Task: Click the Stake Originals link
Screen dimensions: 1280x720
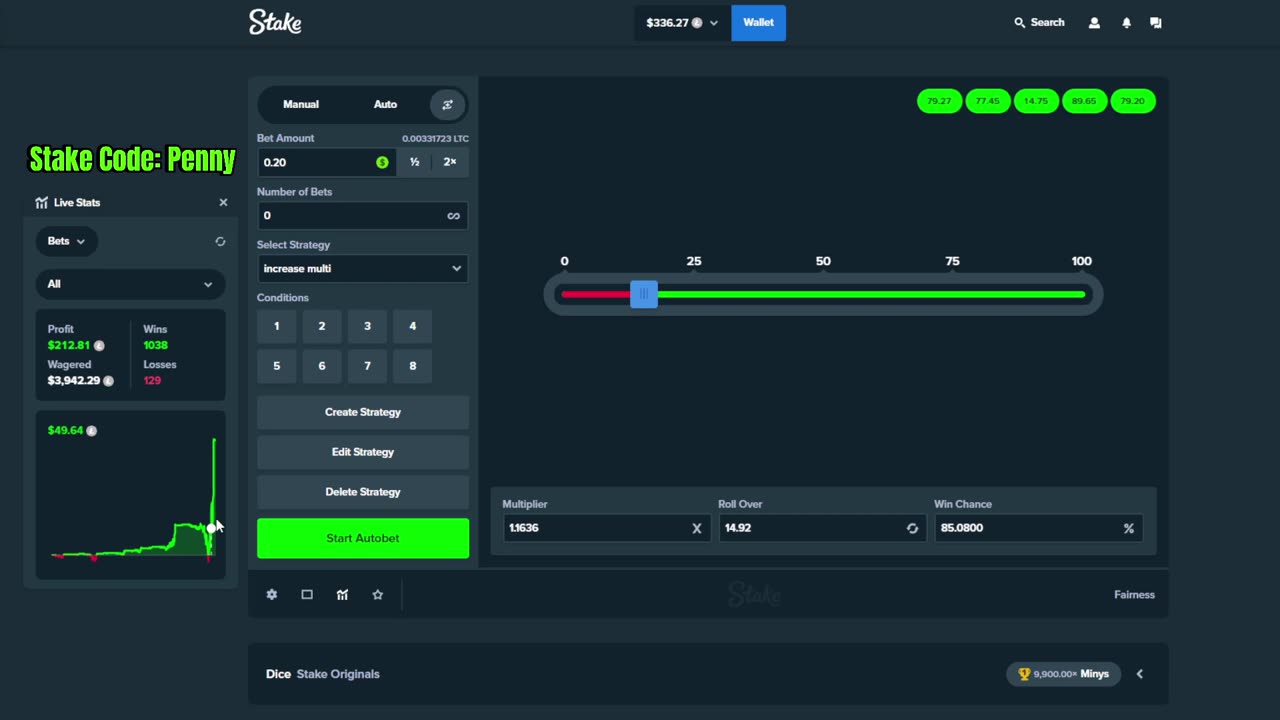Action: 338,674
